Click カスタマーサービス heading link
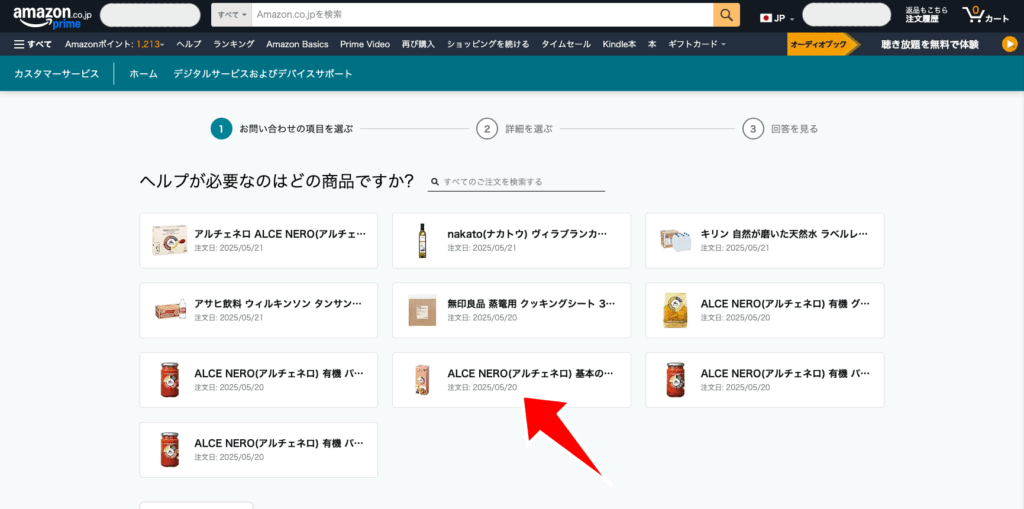The image size is (1024, 509). click(x=57, y=74)
